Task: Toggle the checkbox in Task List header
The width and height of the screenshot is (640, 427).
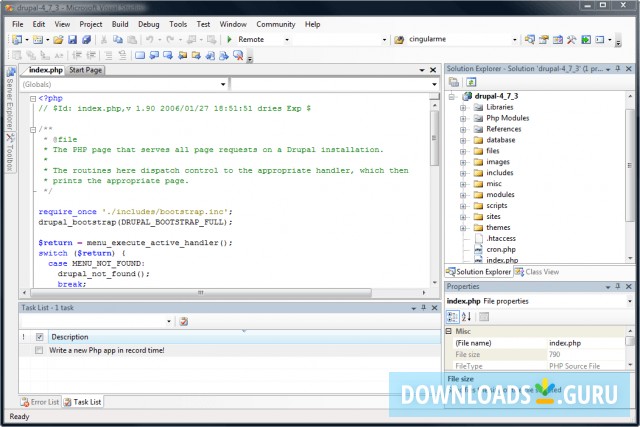Action: tap(39, 337)
